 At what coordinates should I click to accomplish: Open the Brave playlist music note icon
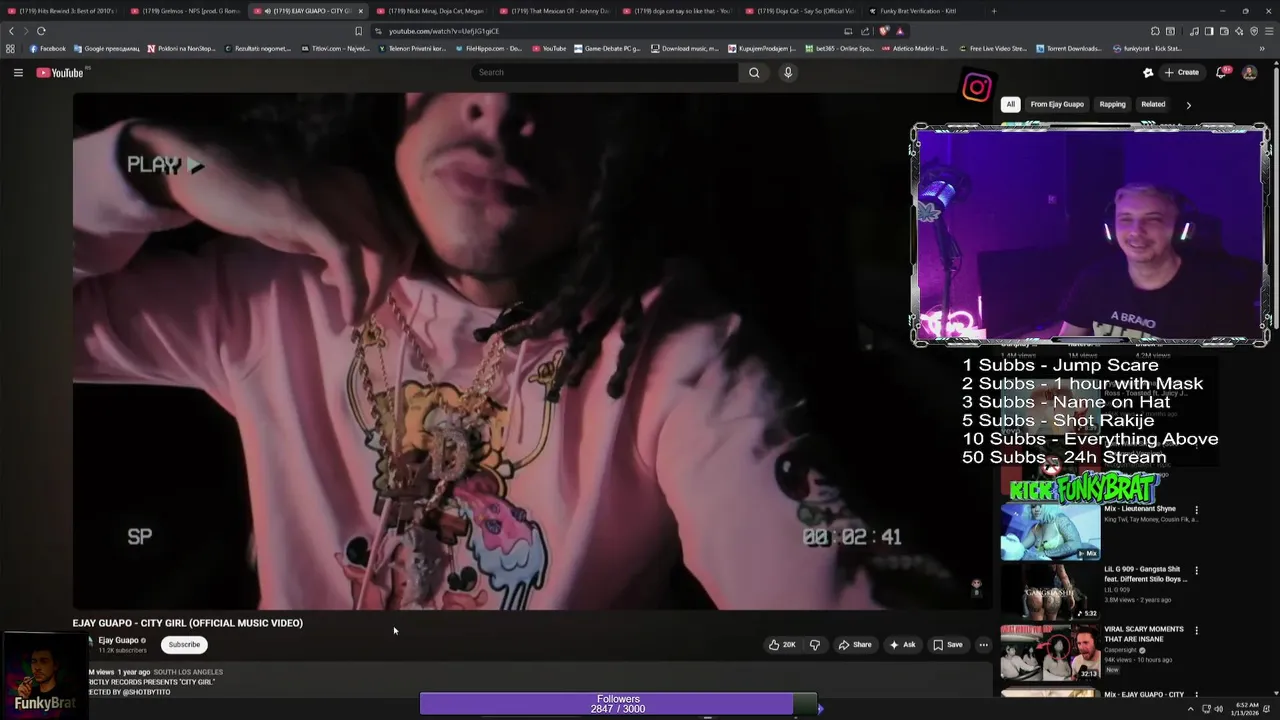(x=1194, y=31)
